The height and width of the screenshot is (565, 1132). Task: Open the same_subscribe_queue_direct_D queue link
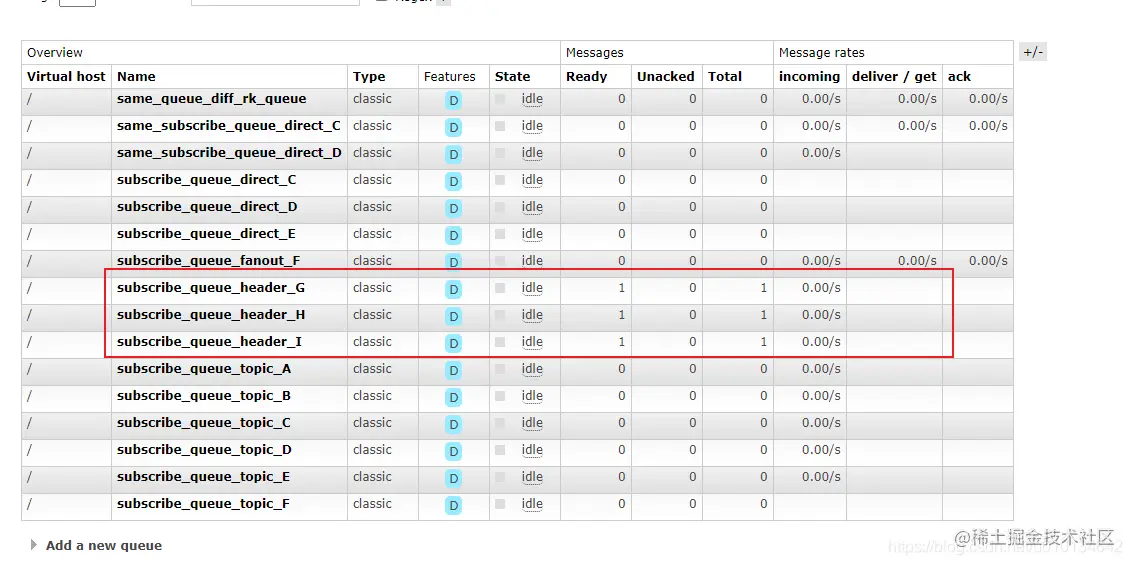coord(229,153)
